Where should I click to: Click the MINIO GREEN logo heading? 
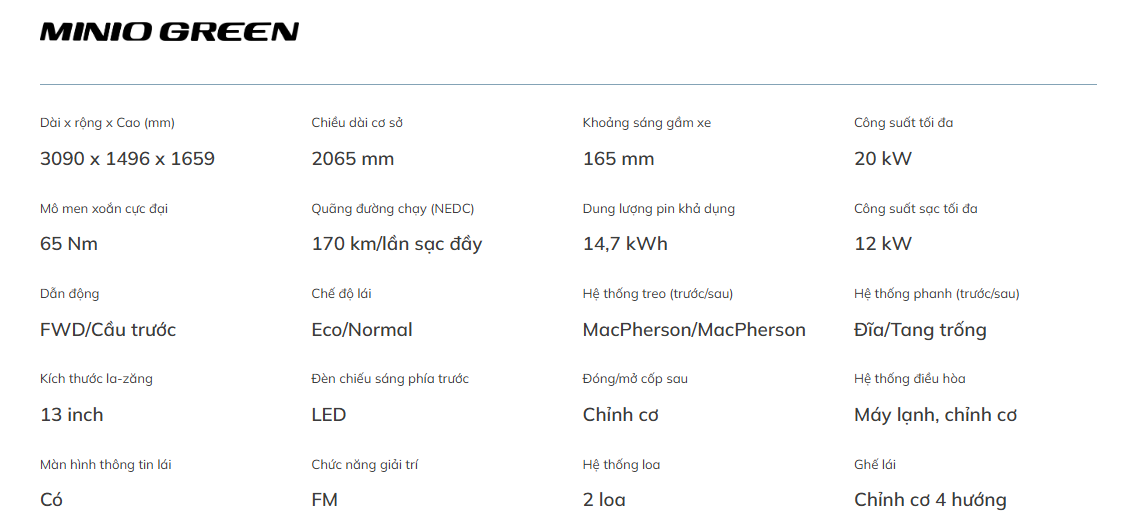[x=169, y=31]
